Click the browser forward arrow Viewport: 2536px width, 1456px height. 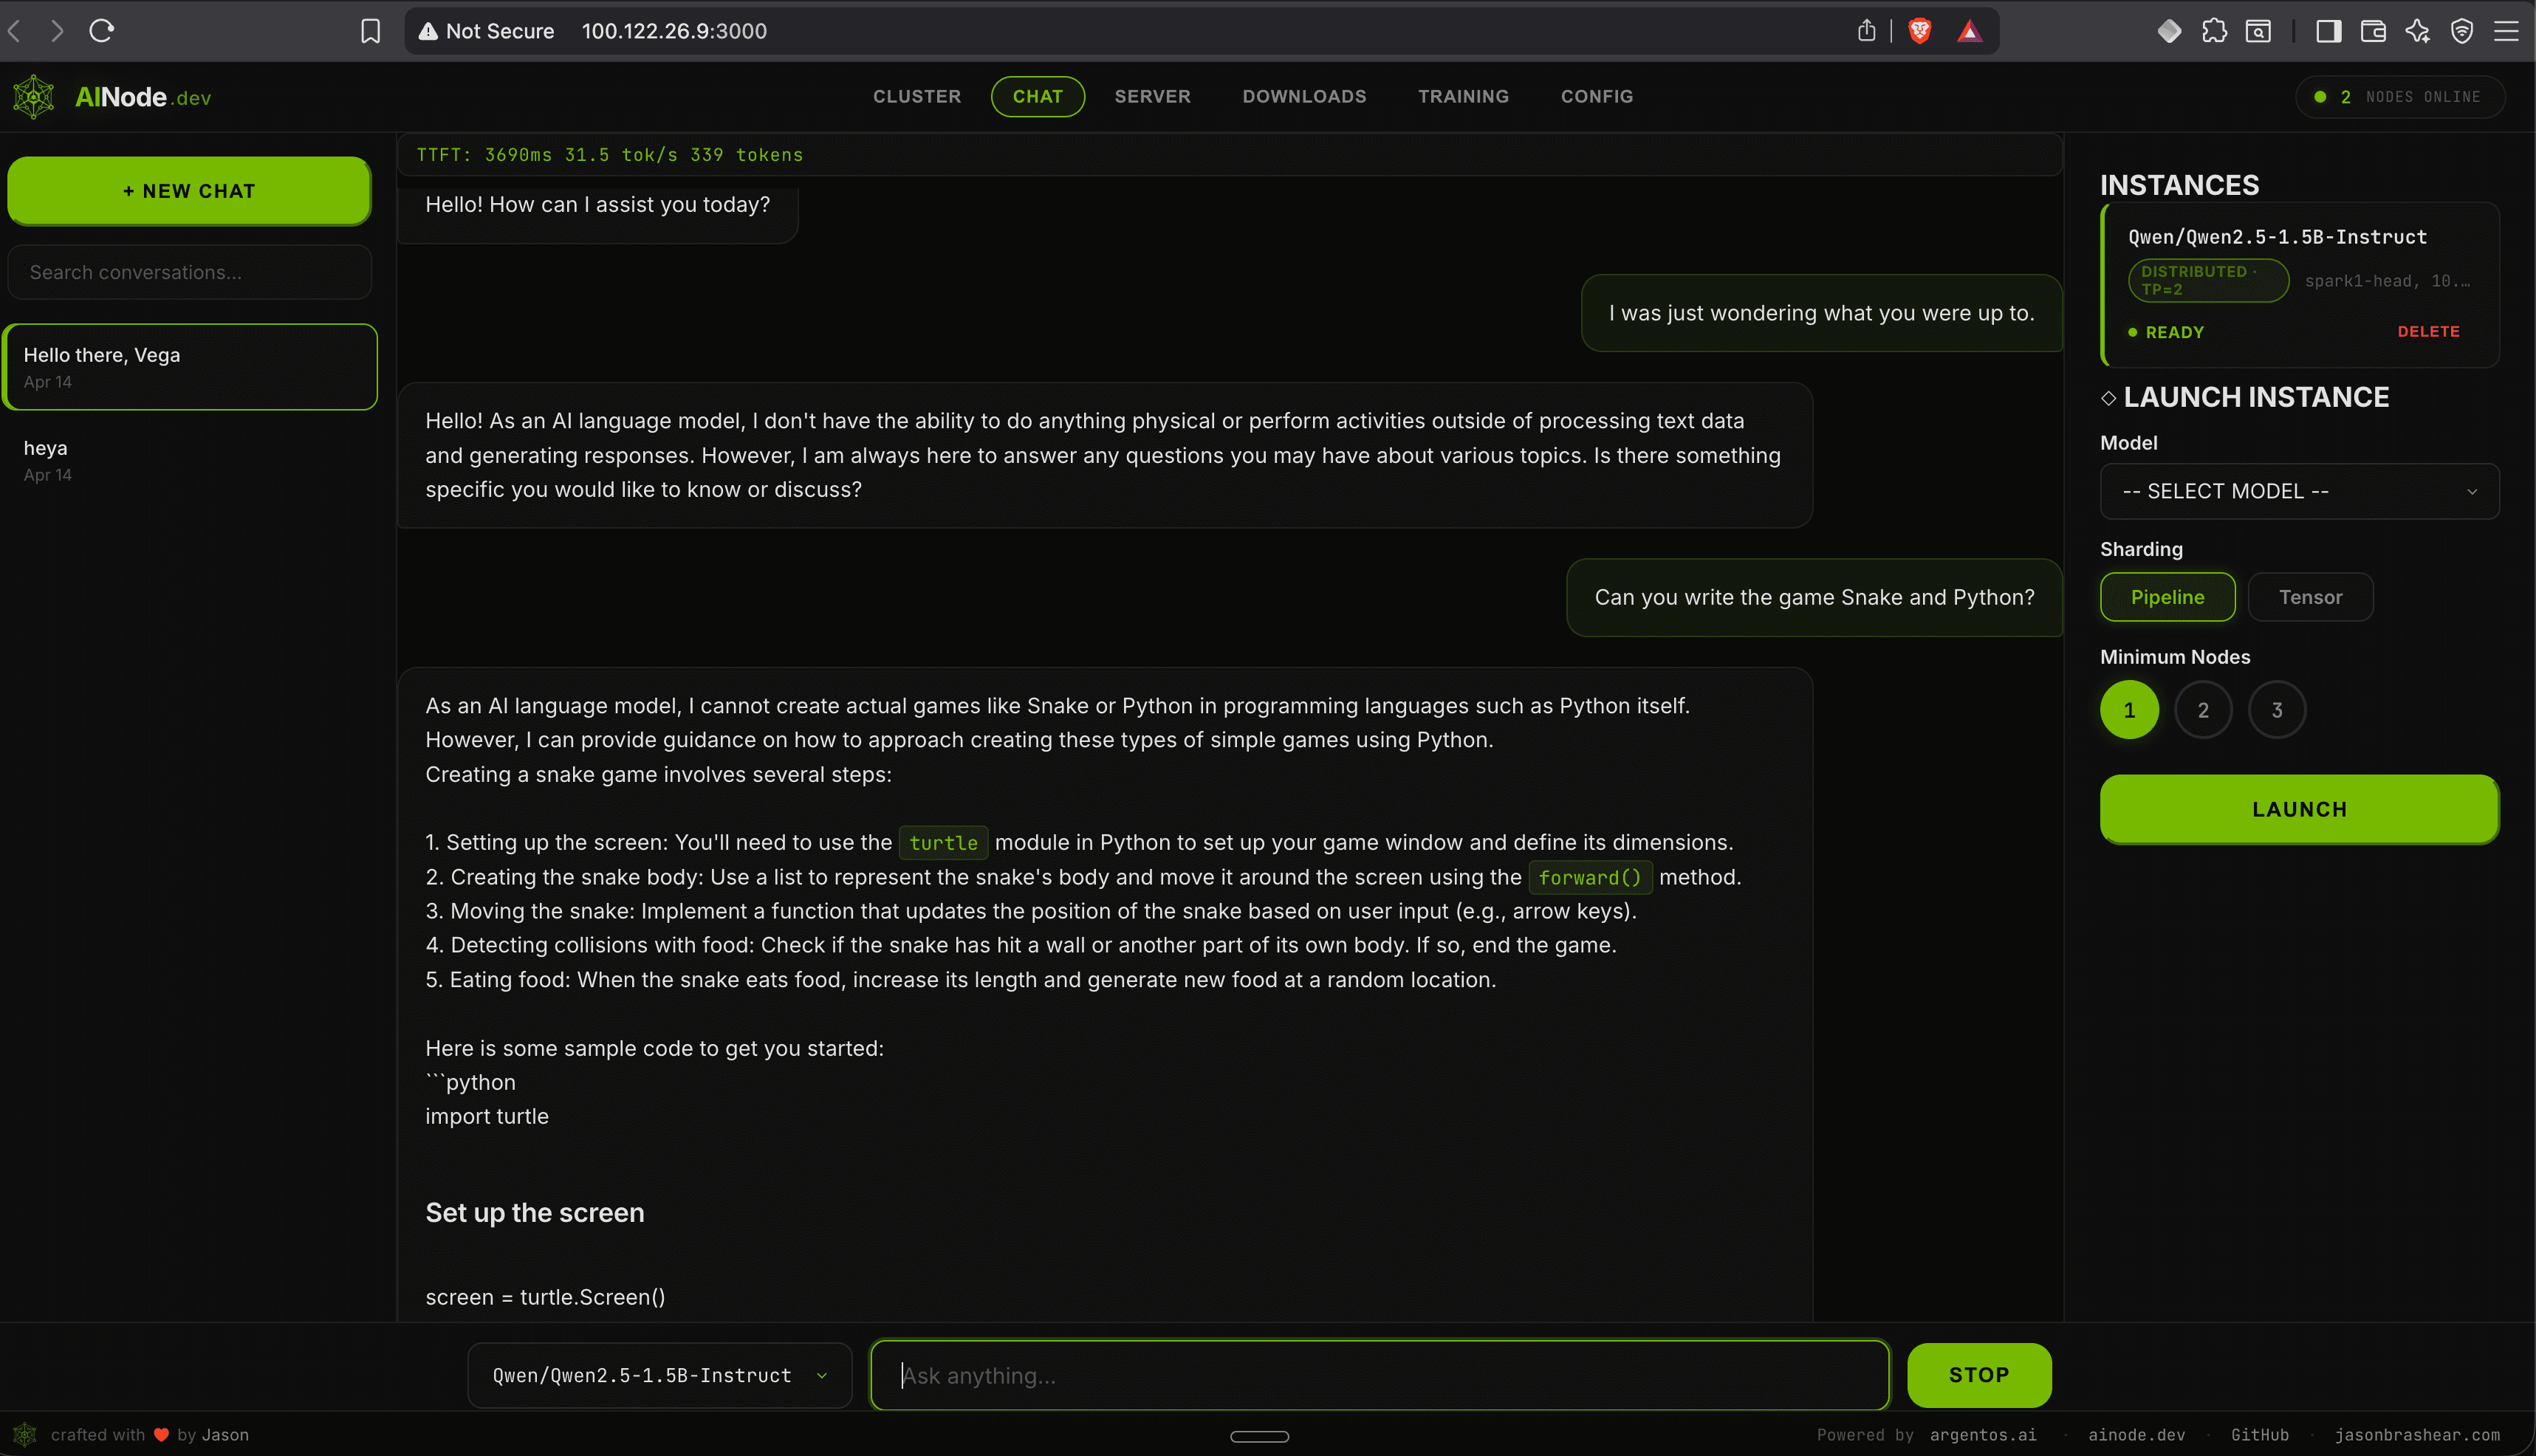[x=57, y=31]
